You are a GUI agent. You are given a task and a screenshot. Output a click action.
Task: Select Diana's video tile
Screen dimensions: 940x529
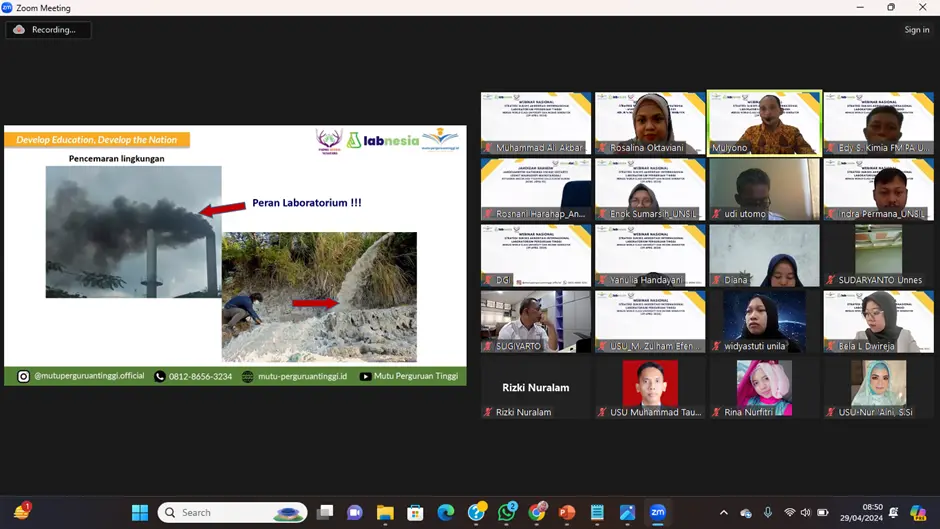(x=764, y=256)
